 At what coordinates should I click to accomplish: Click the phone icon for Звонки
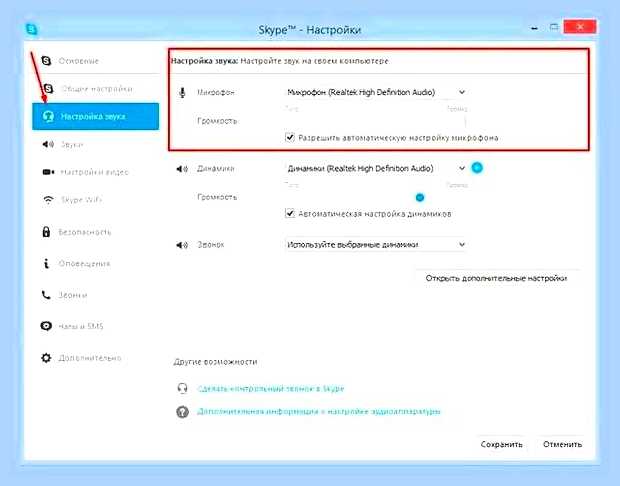coord(46,295)
